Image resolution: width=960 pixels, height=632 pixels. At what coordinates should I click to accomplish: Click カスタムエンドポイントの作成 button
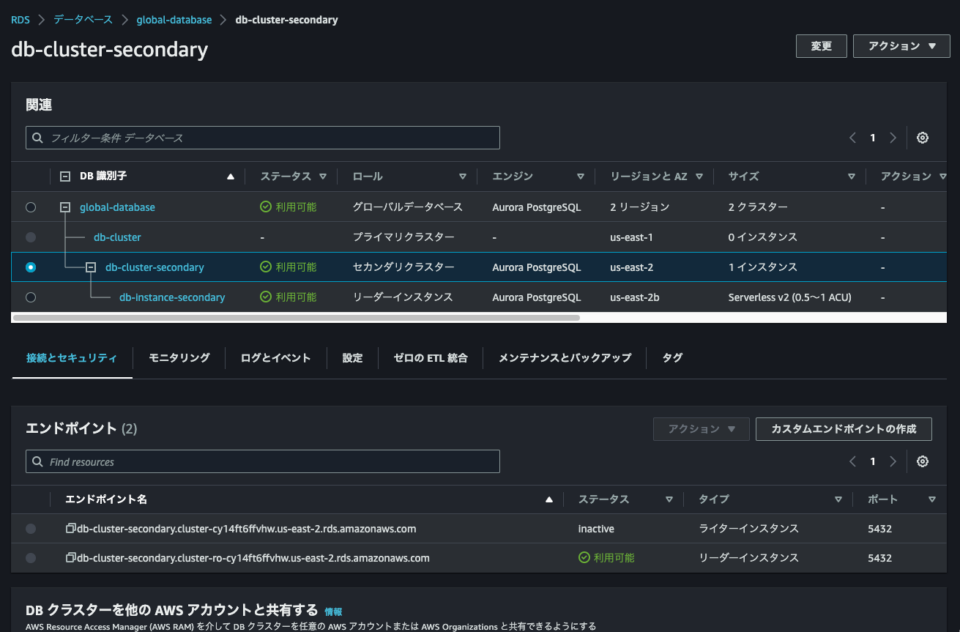[x=842, y=428]
